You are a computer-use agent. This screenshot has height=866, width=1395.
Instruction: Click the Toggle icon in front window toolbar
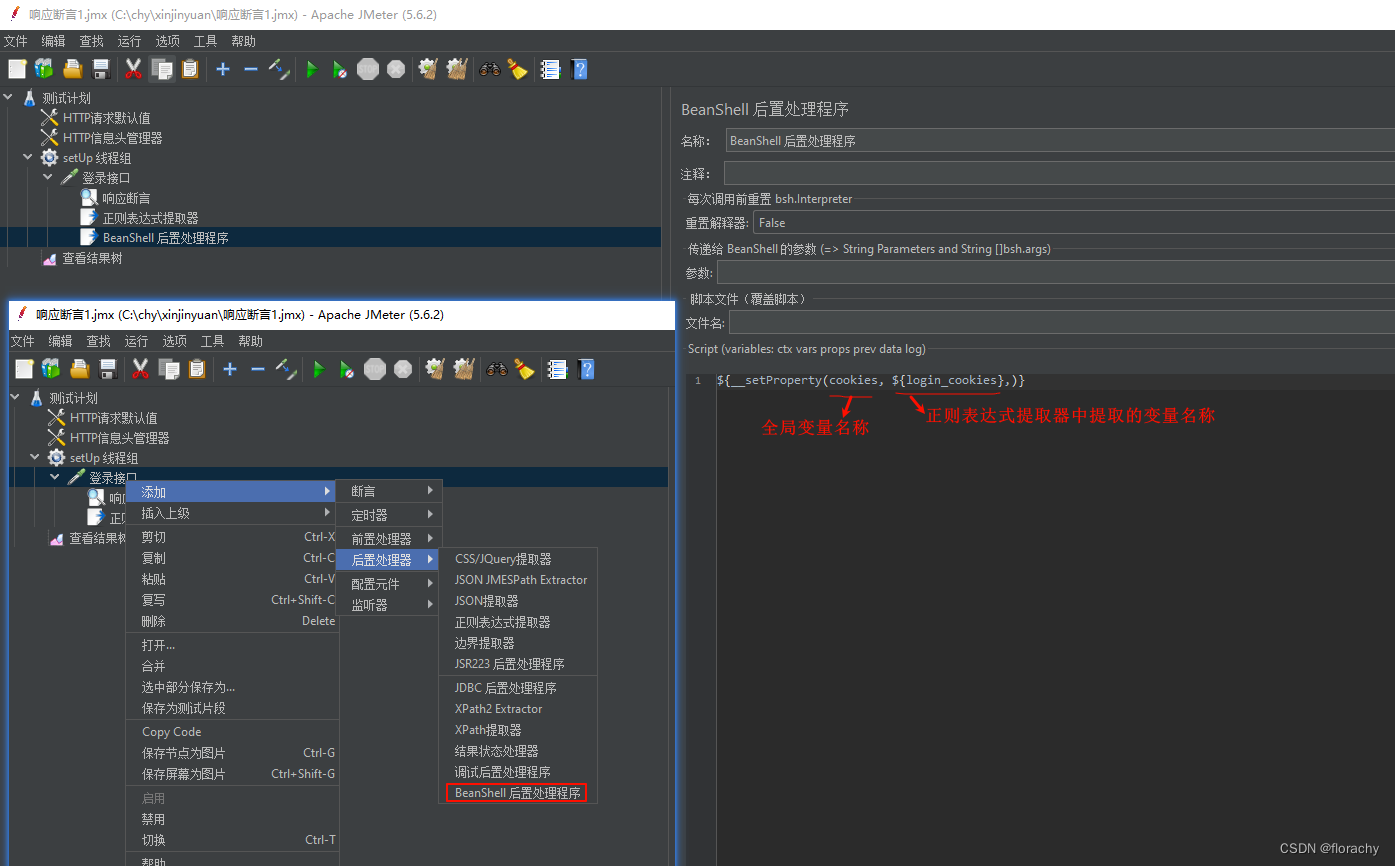click(x=286, y=369)
